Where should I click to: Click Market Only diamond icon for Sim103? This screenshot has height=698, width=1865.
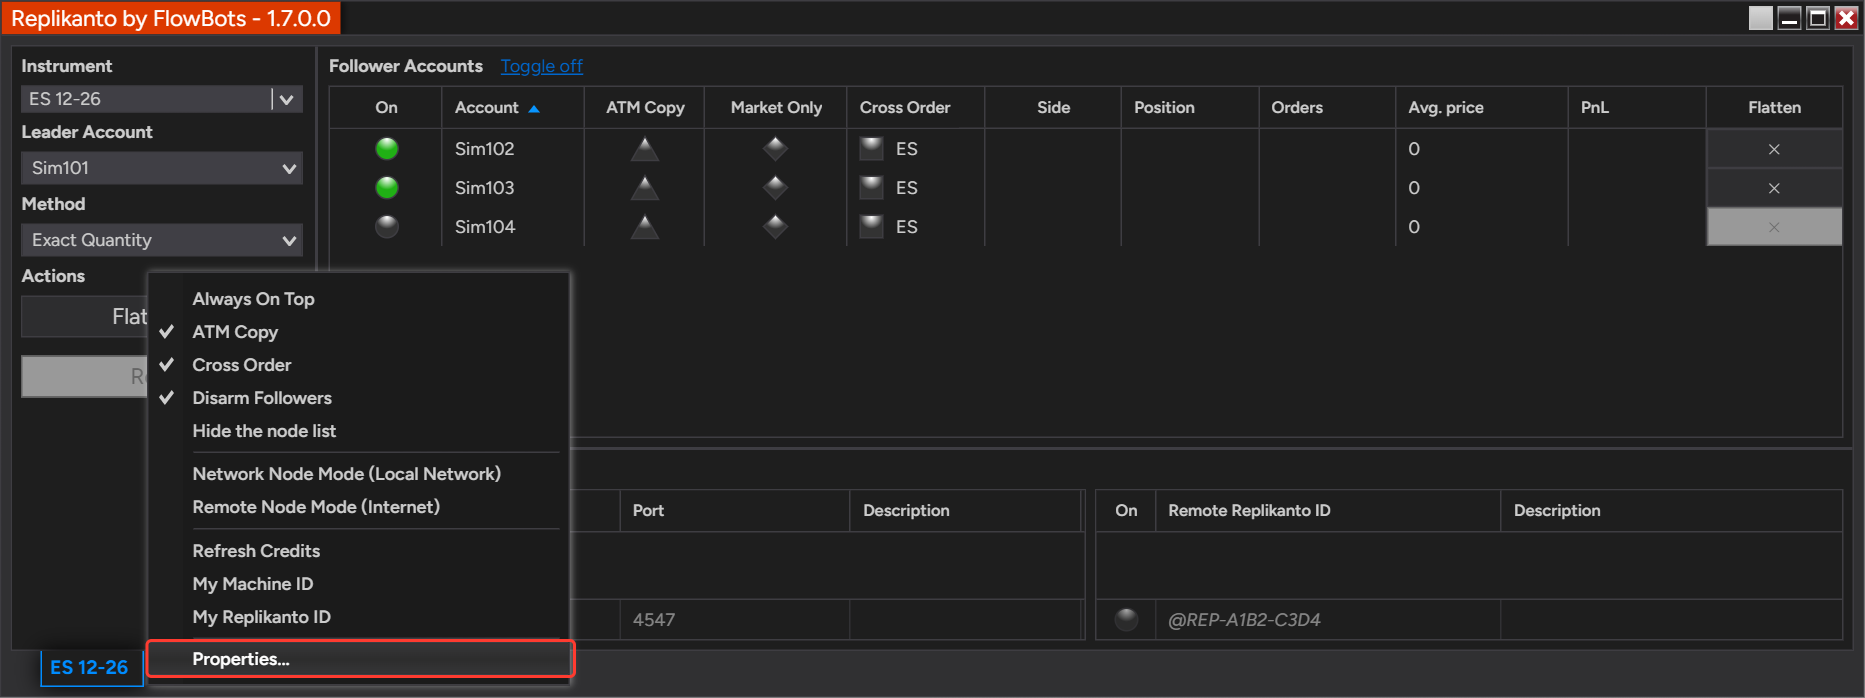tap(775, 188)
